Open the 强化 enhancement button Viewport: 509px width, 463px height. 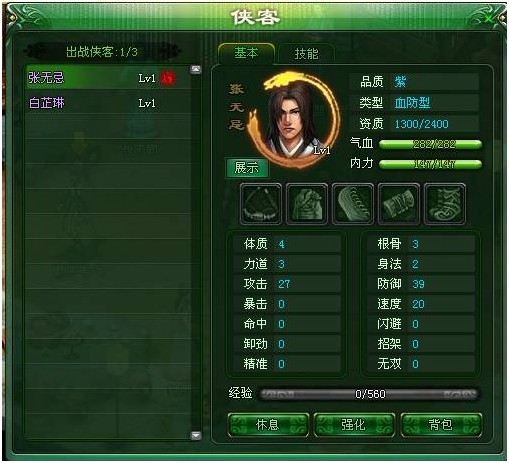pos(354,425)
